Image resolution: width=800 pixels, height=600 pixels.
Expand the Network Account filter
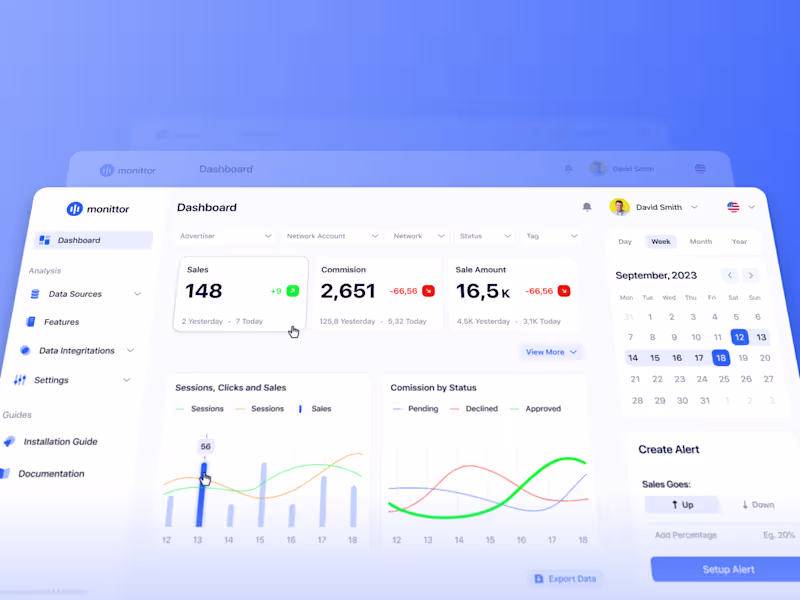coord(333,236)
